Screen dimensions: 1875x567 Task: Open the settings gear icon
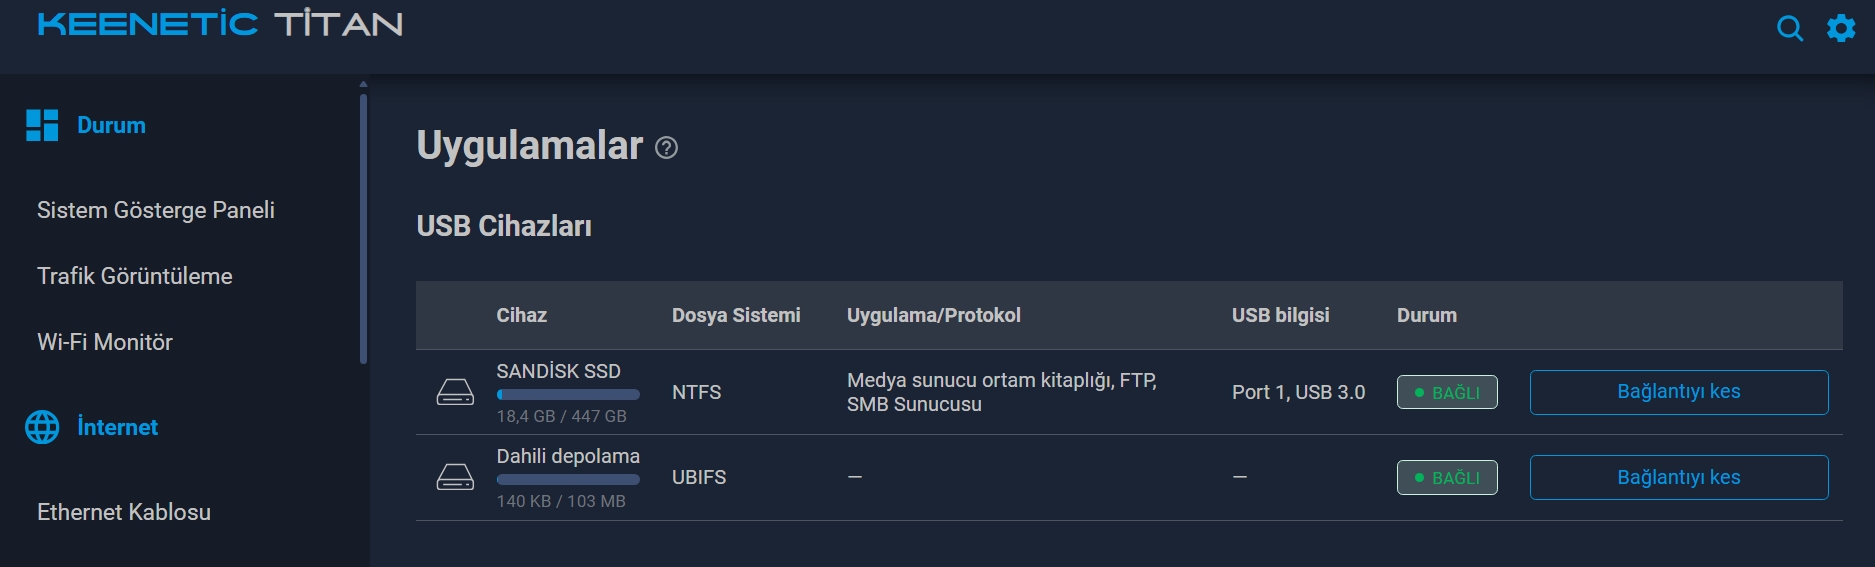1841,27
